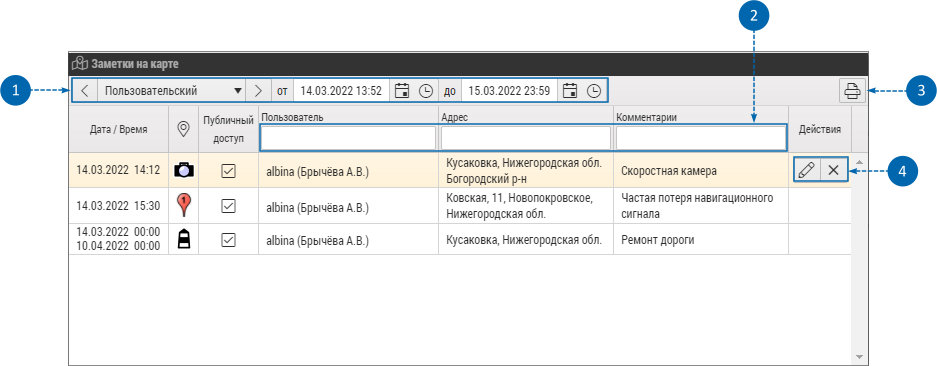Open the calendar picker for the end date
Image resolution: width=937 pixels, height=366 pixels.
(x=571, y=91)
